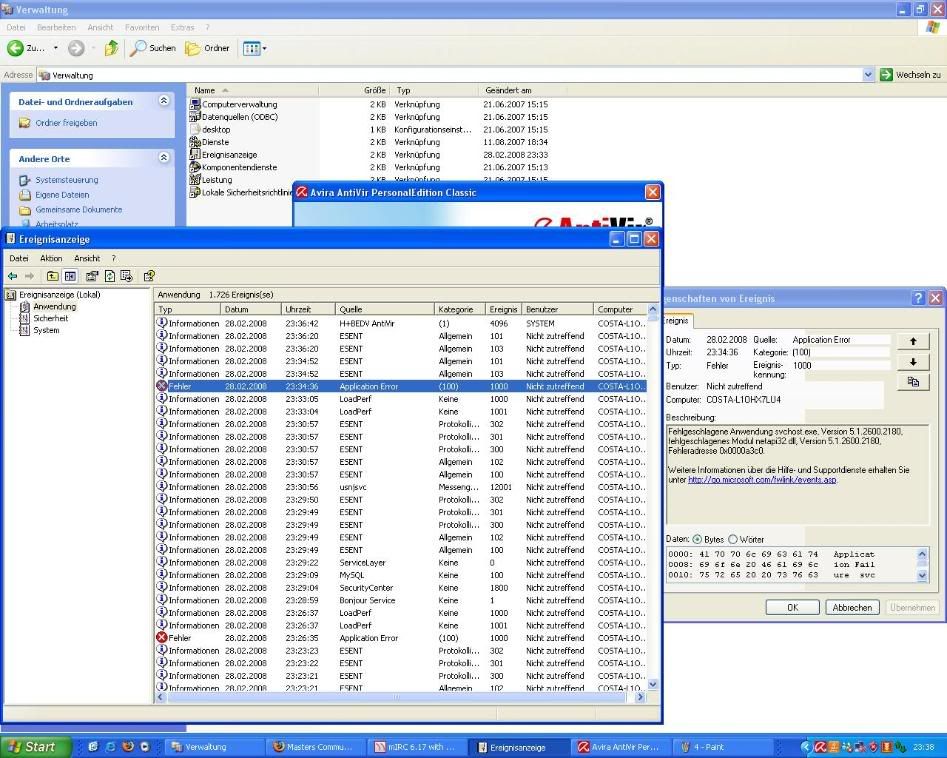Viewport: 947px width, 758px height.
Task: Click previous event up-arrow in event properties
Action: (x=913, y=341)
